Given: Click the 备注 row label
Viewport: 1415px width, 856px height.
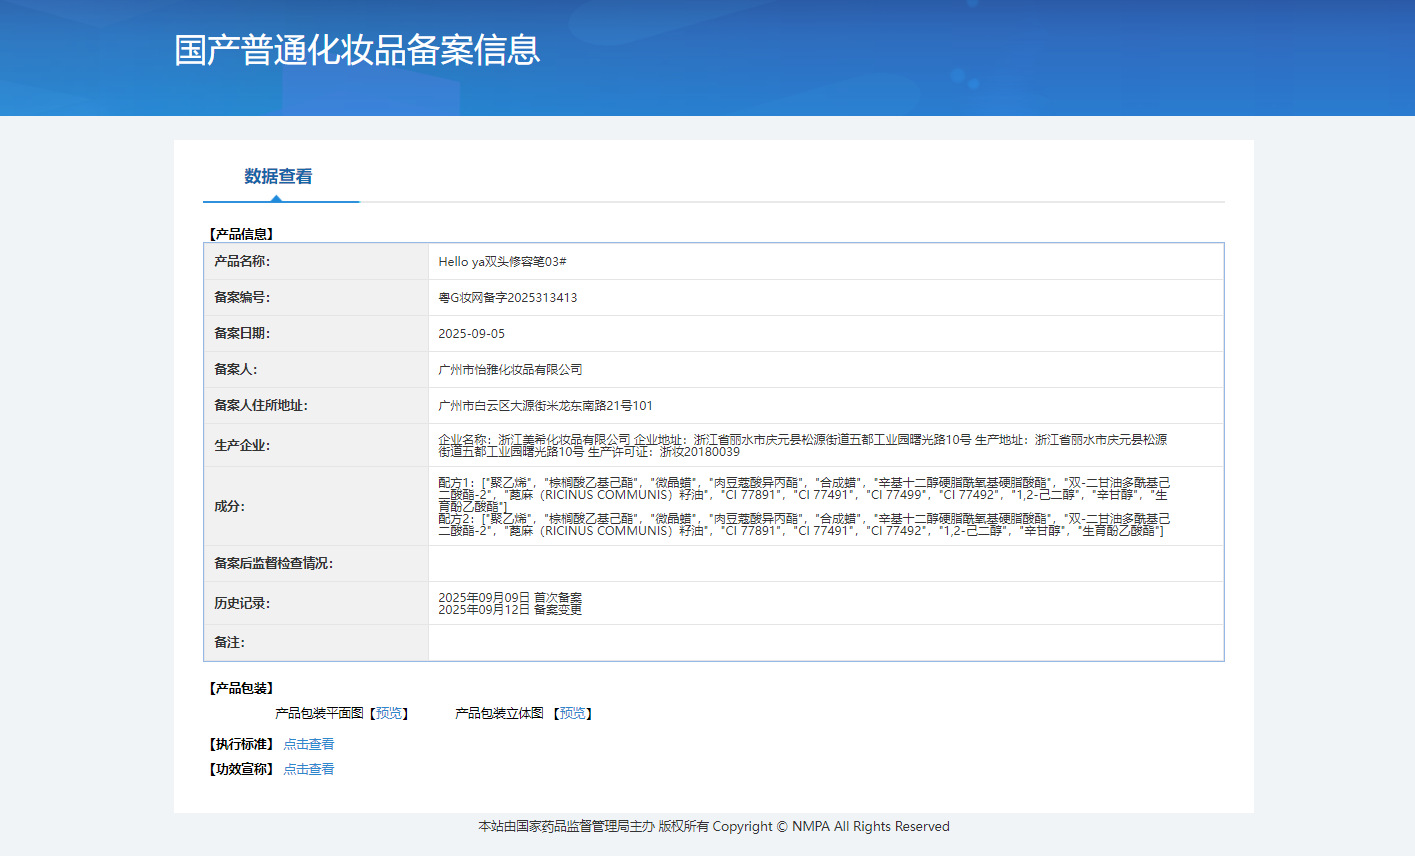Looking at the screenshot, I should tap(229, 642).
